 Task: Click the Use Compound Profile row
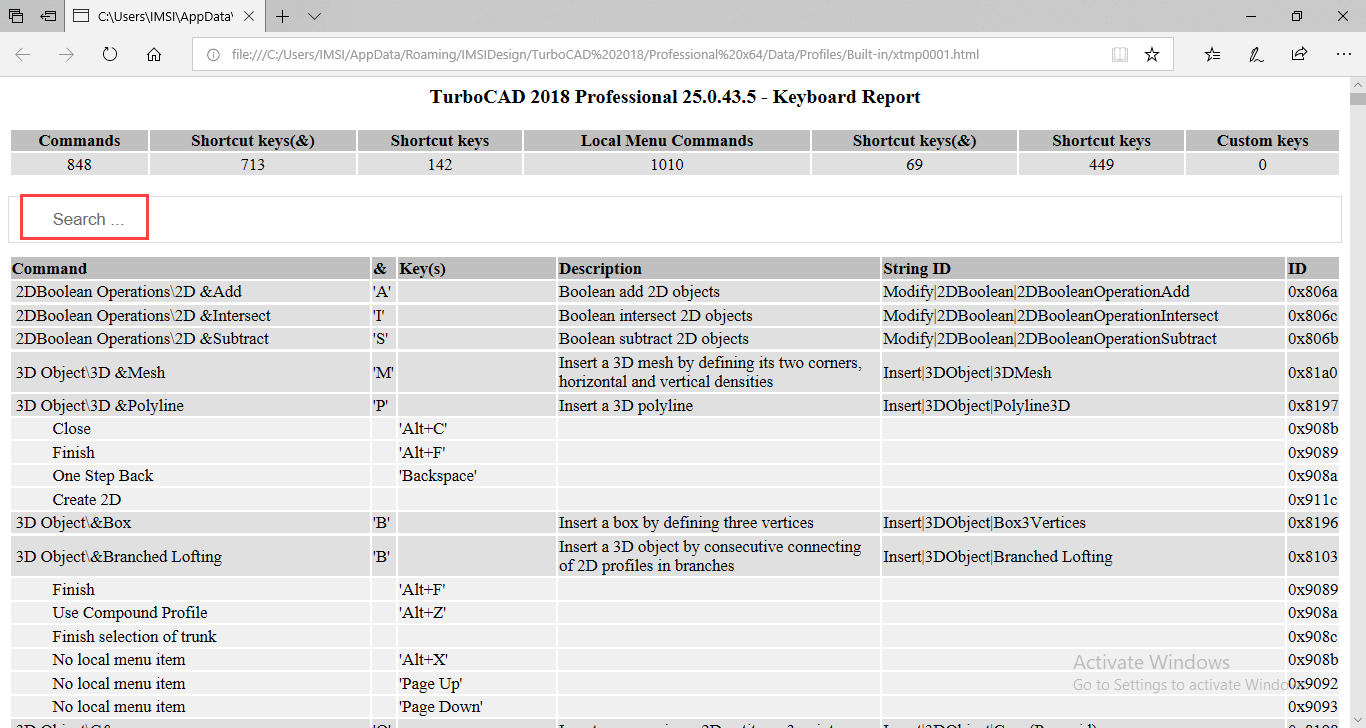pyautogui.click(x=675, y=613)
